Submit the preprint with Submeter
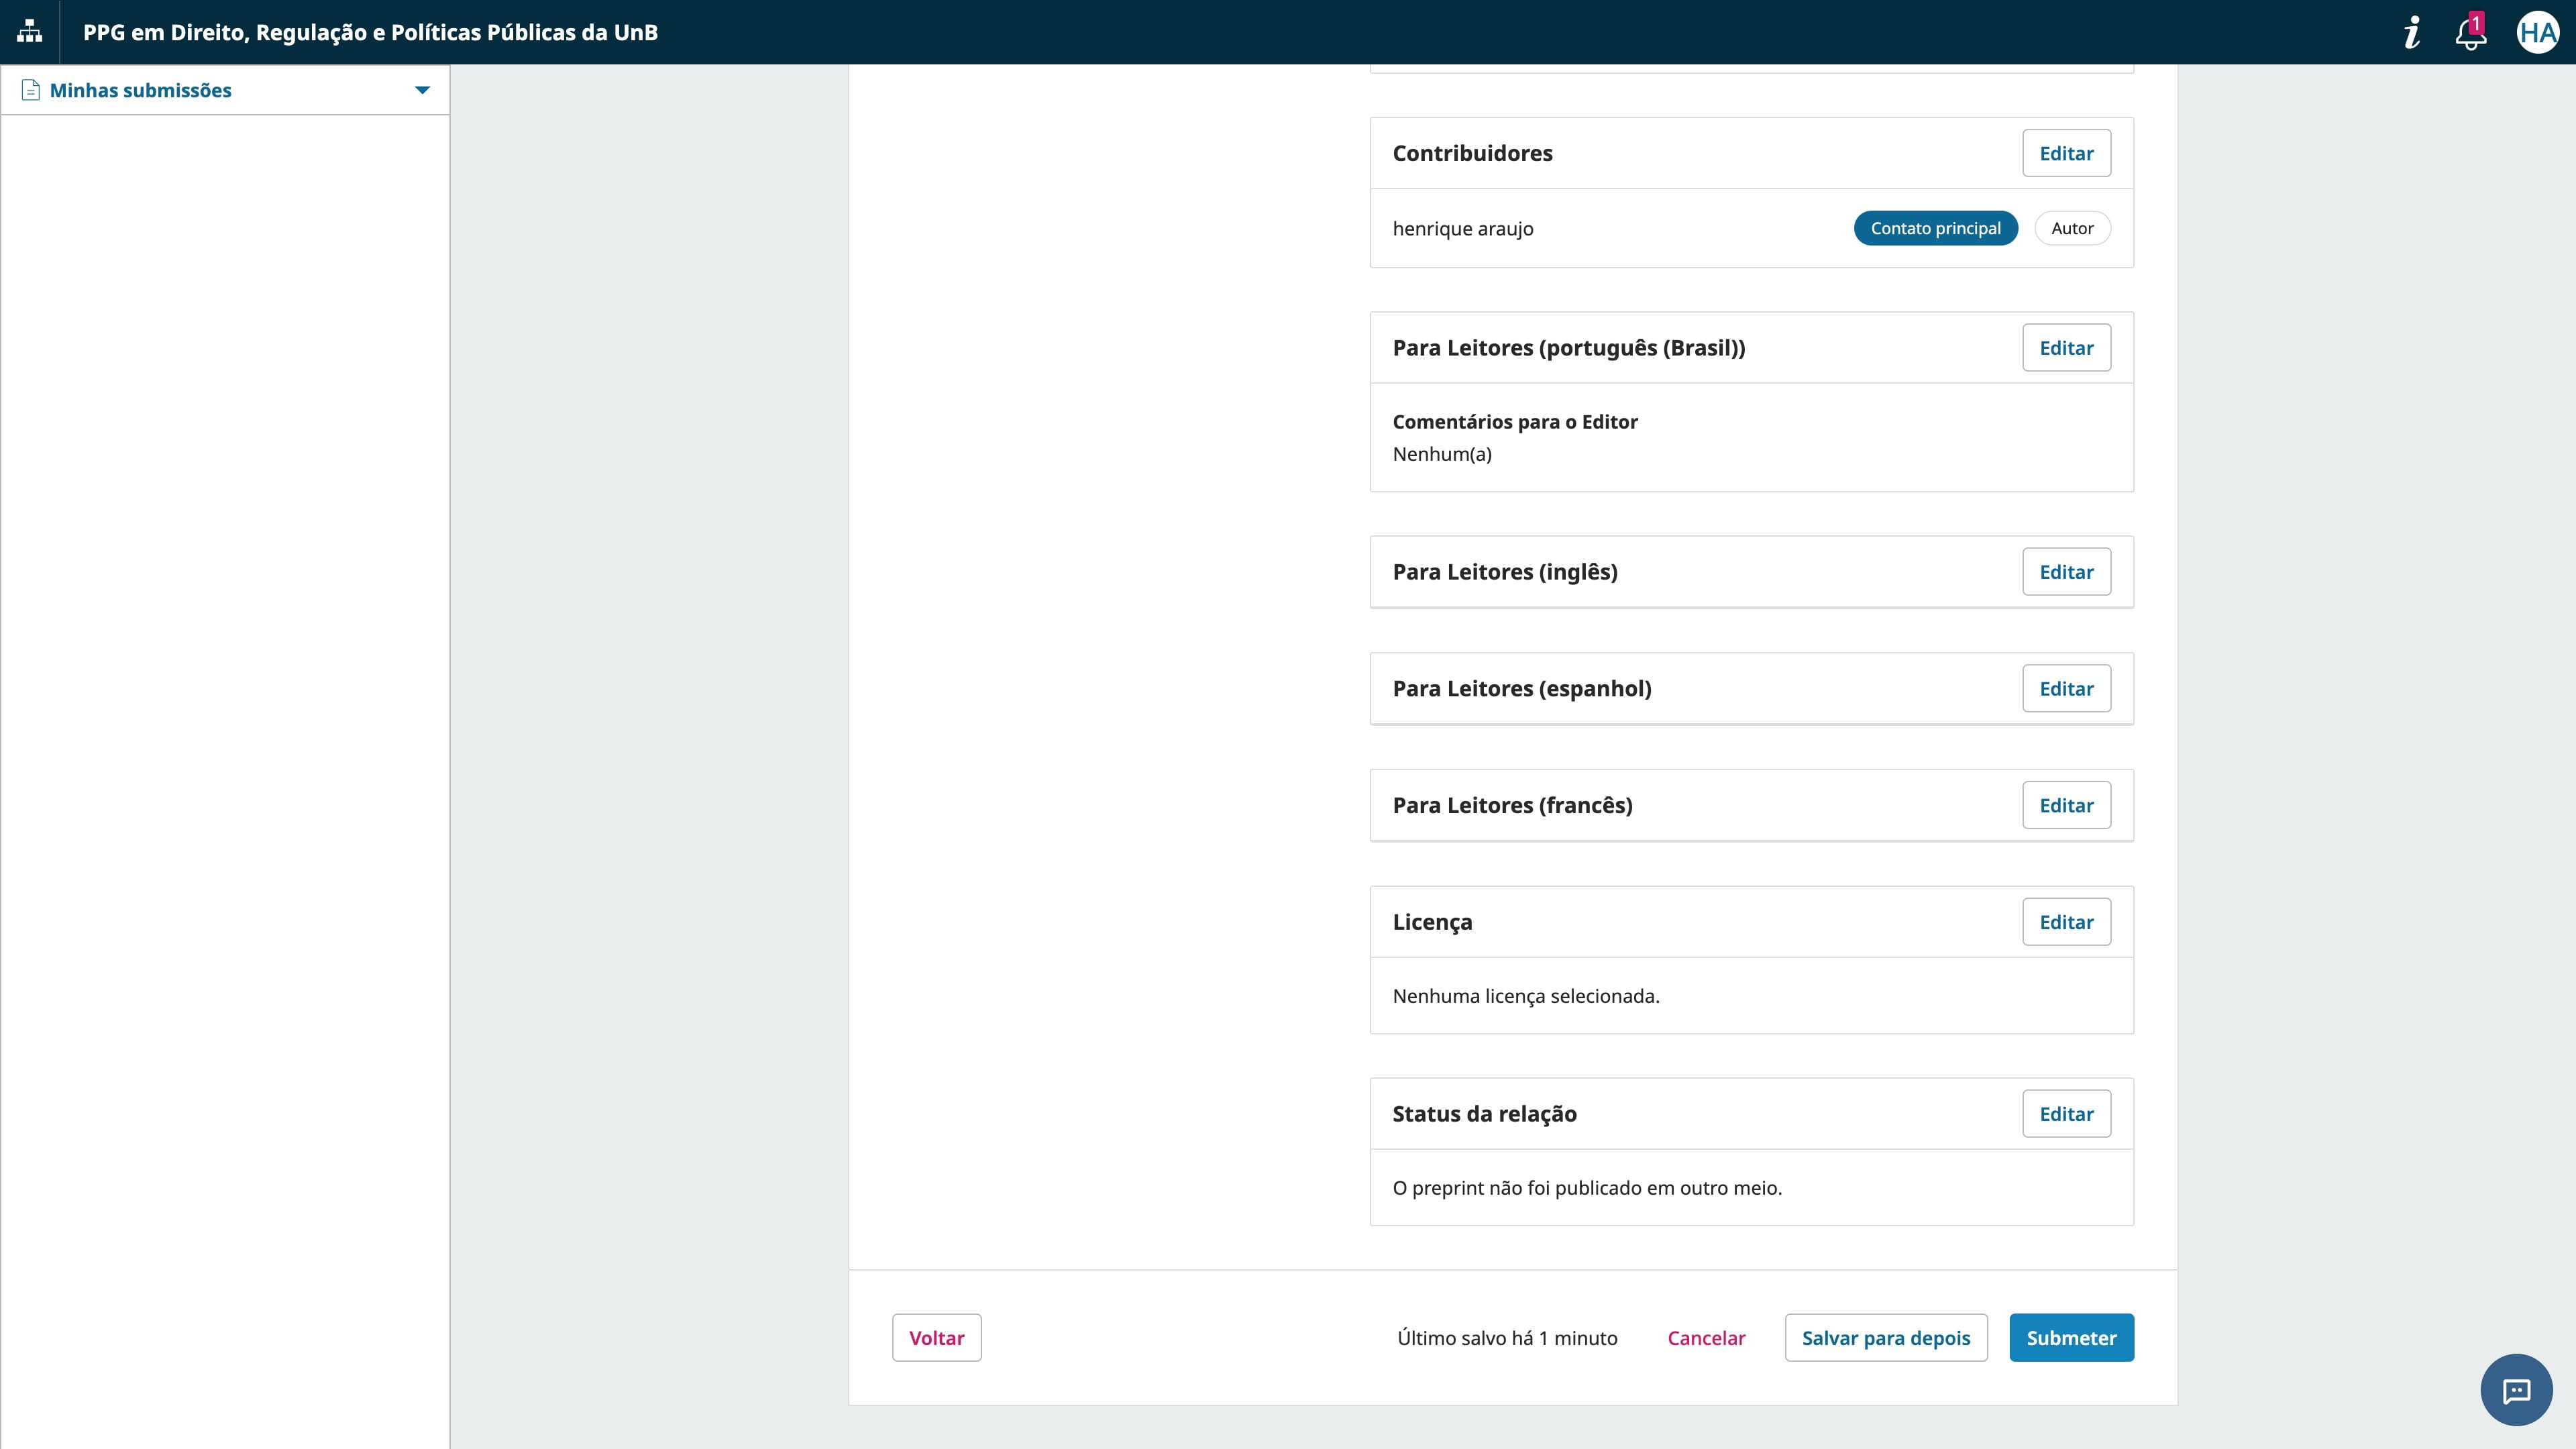 (x=2071, y=1337)
